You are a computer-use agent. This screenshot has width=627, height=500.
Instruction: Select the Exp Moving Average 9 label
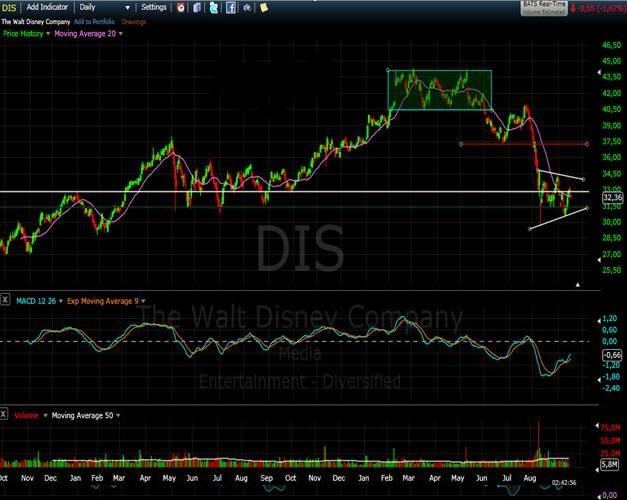[x=102, y=301]
